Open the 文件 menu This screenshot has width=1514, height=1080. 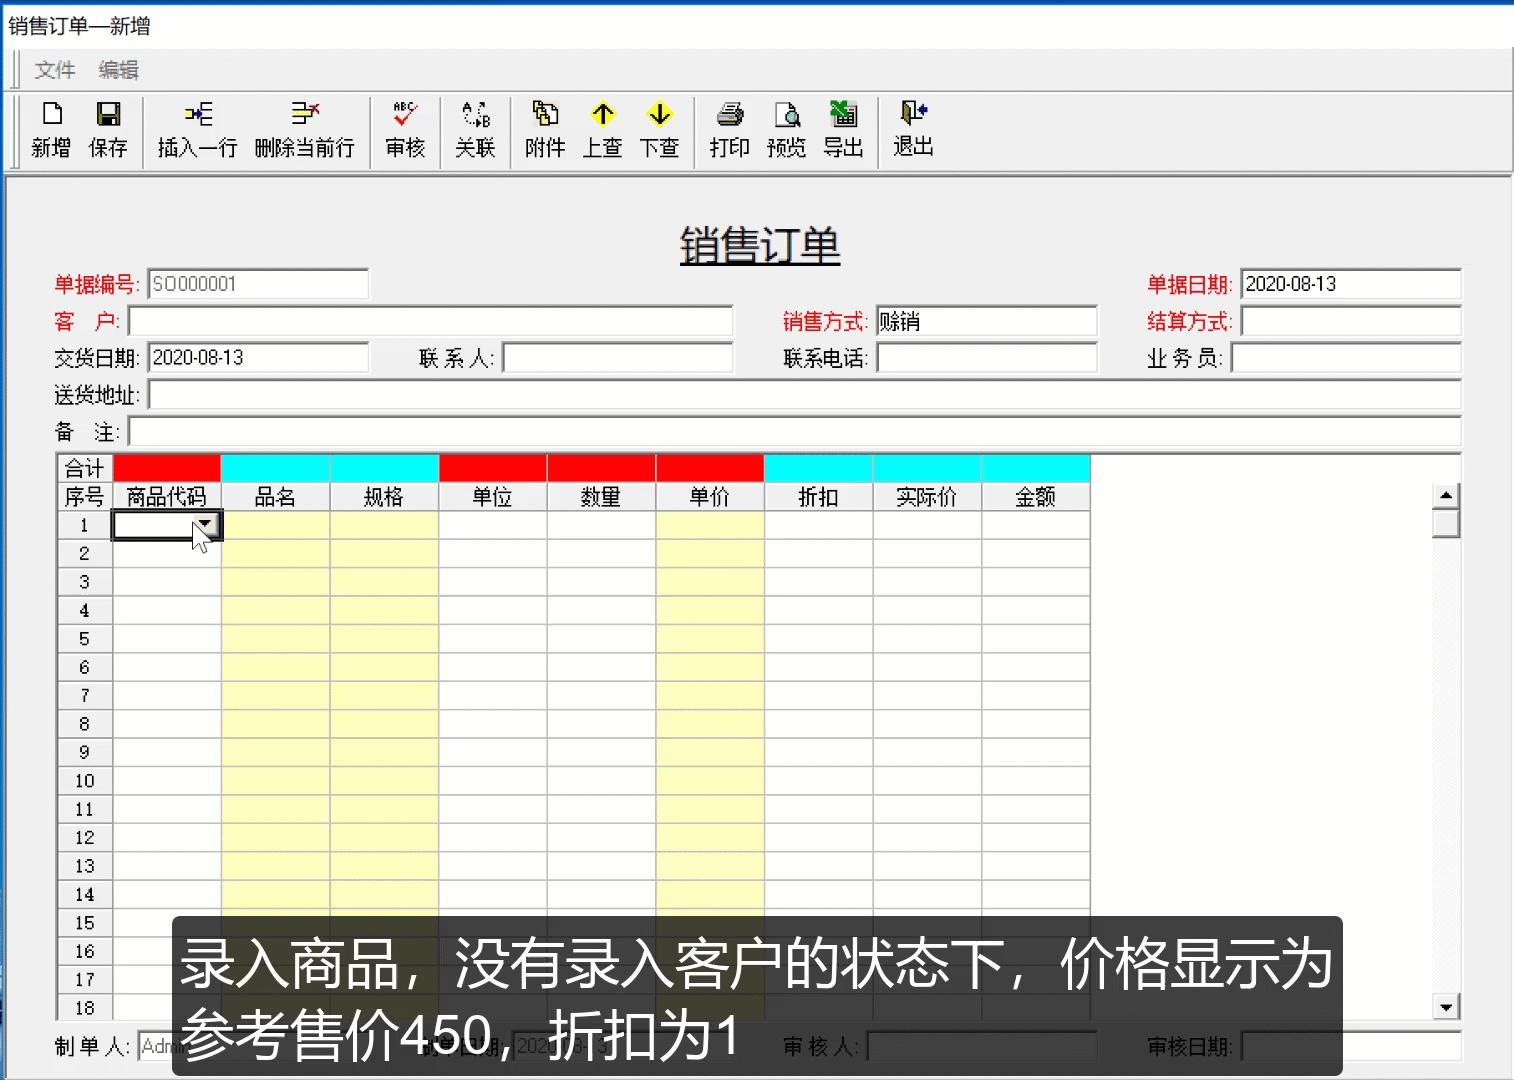pos(55,69)
